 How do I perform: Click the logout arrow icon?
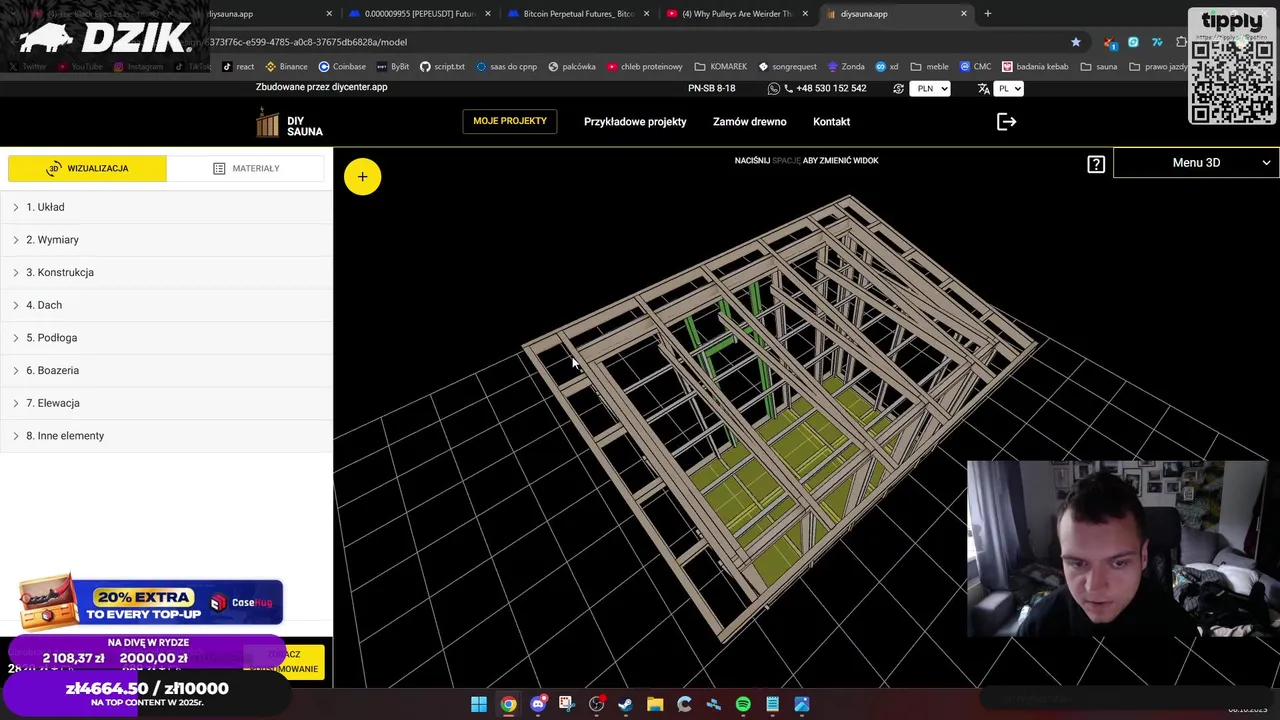click(x=1006, y=121)
